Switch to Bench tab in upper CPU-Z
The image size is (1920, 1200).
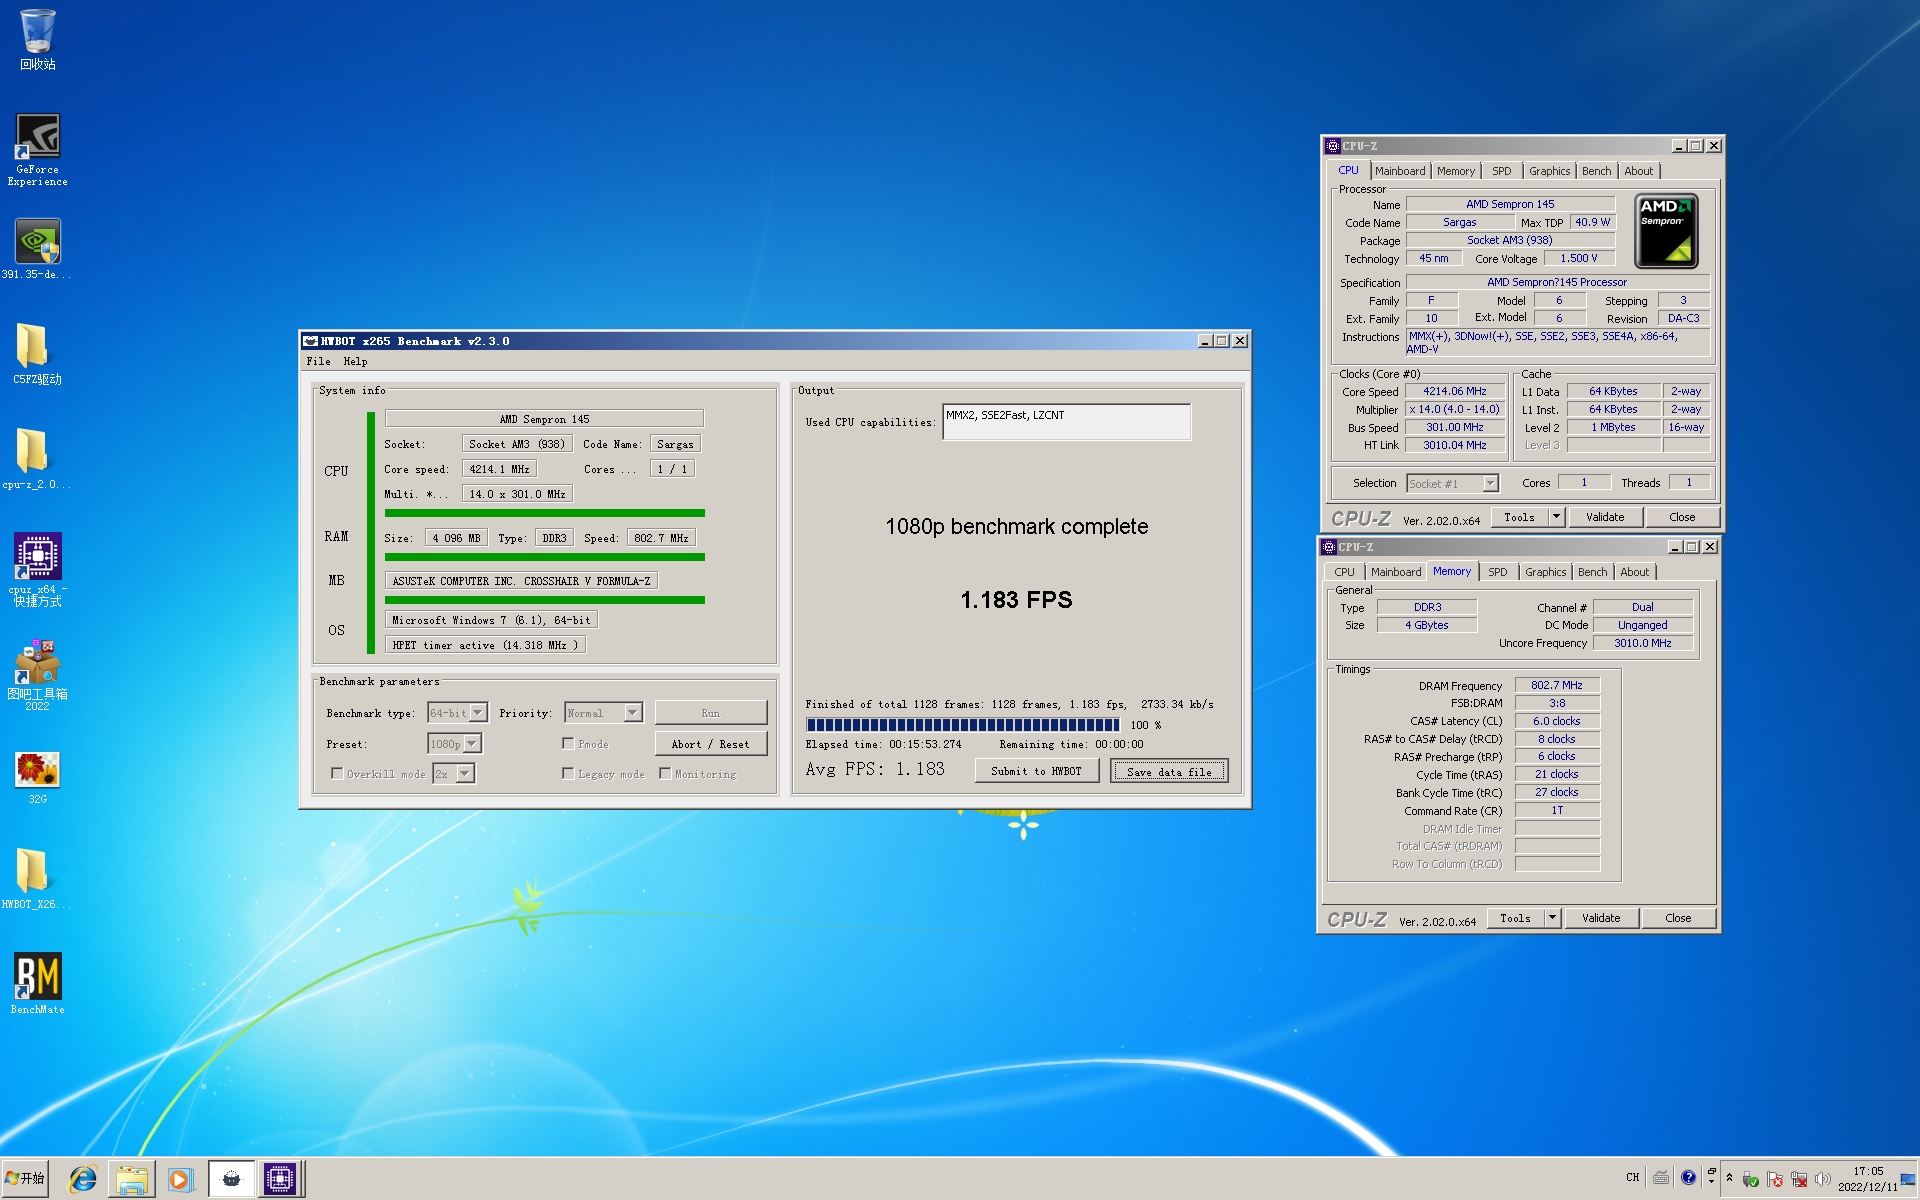coord(1596,171)
